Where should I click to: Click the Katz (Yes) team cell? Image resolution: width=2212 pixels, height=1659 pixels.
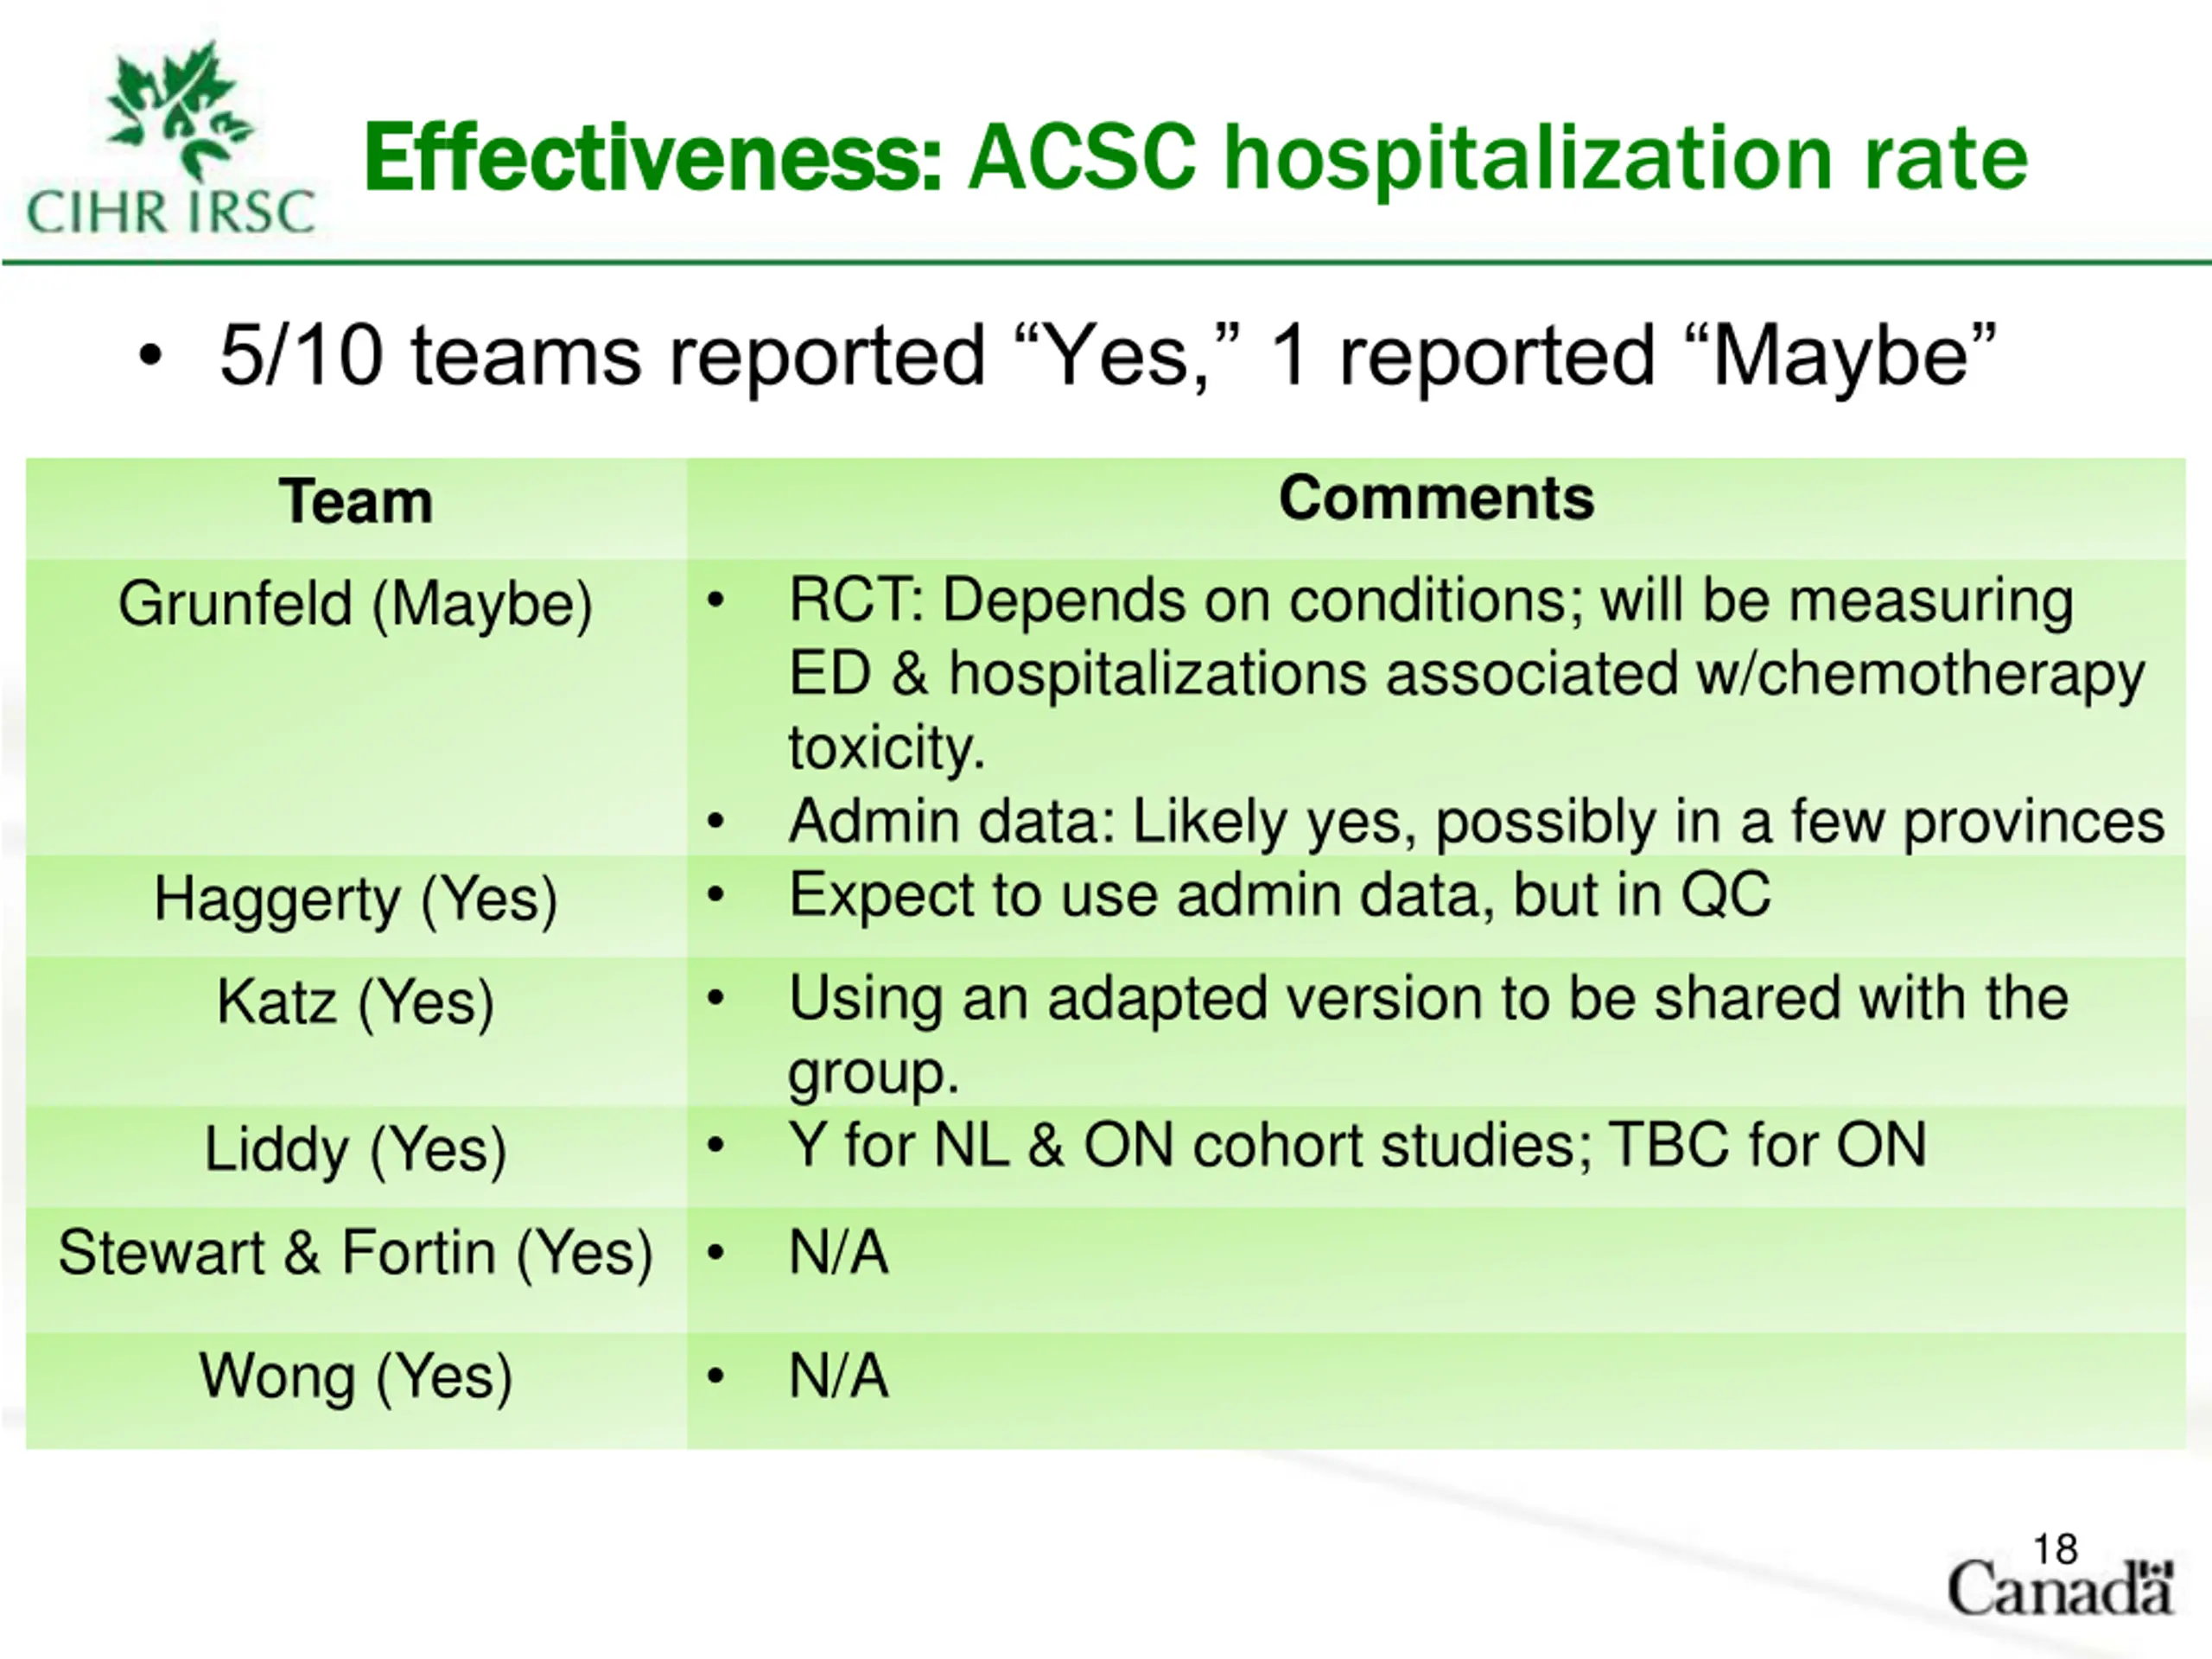(x=356, y=1002)
